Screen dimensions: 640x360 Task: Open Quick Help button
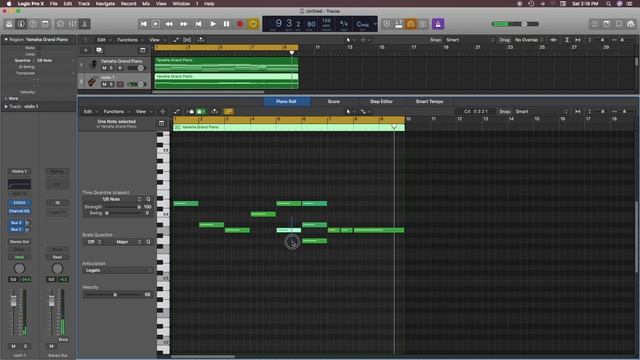(33, 24)
